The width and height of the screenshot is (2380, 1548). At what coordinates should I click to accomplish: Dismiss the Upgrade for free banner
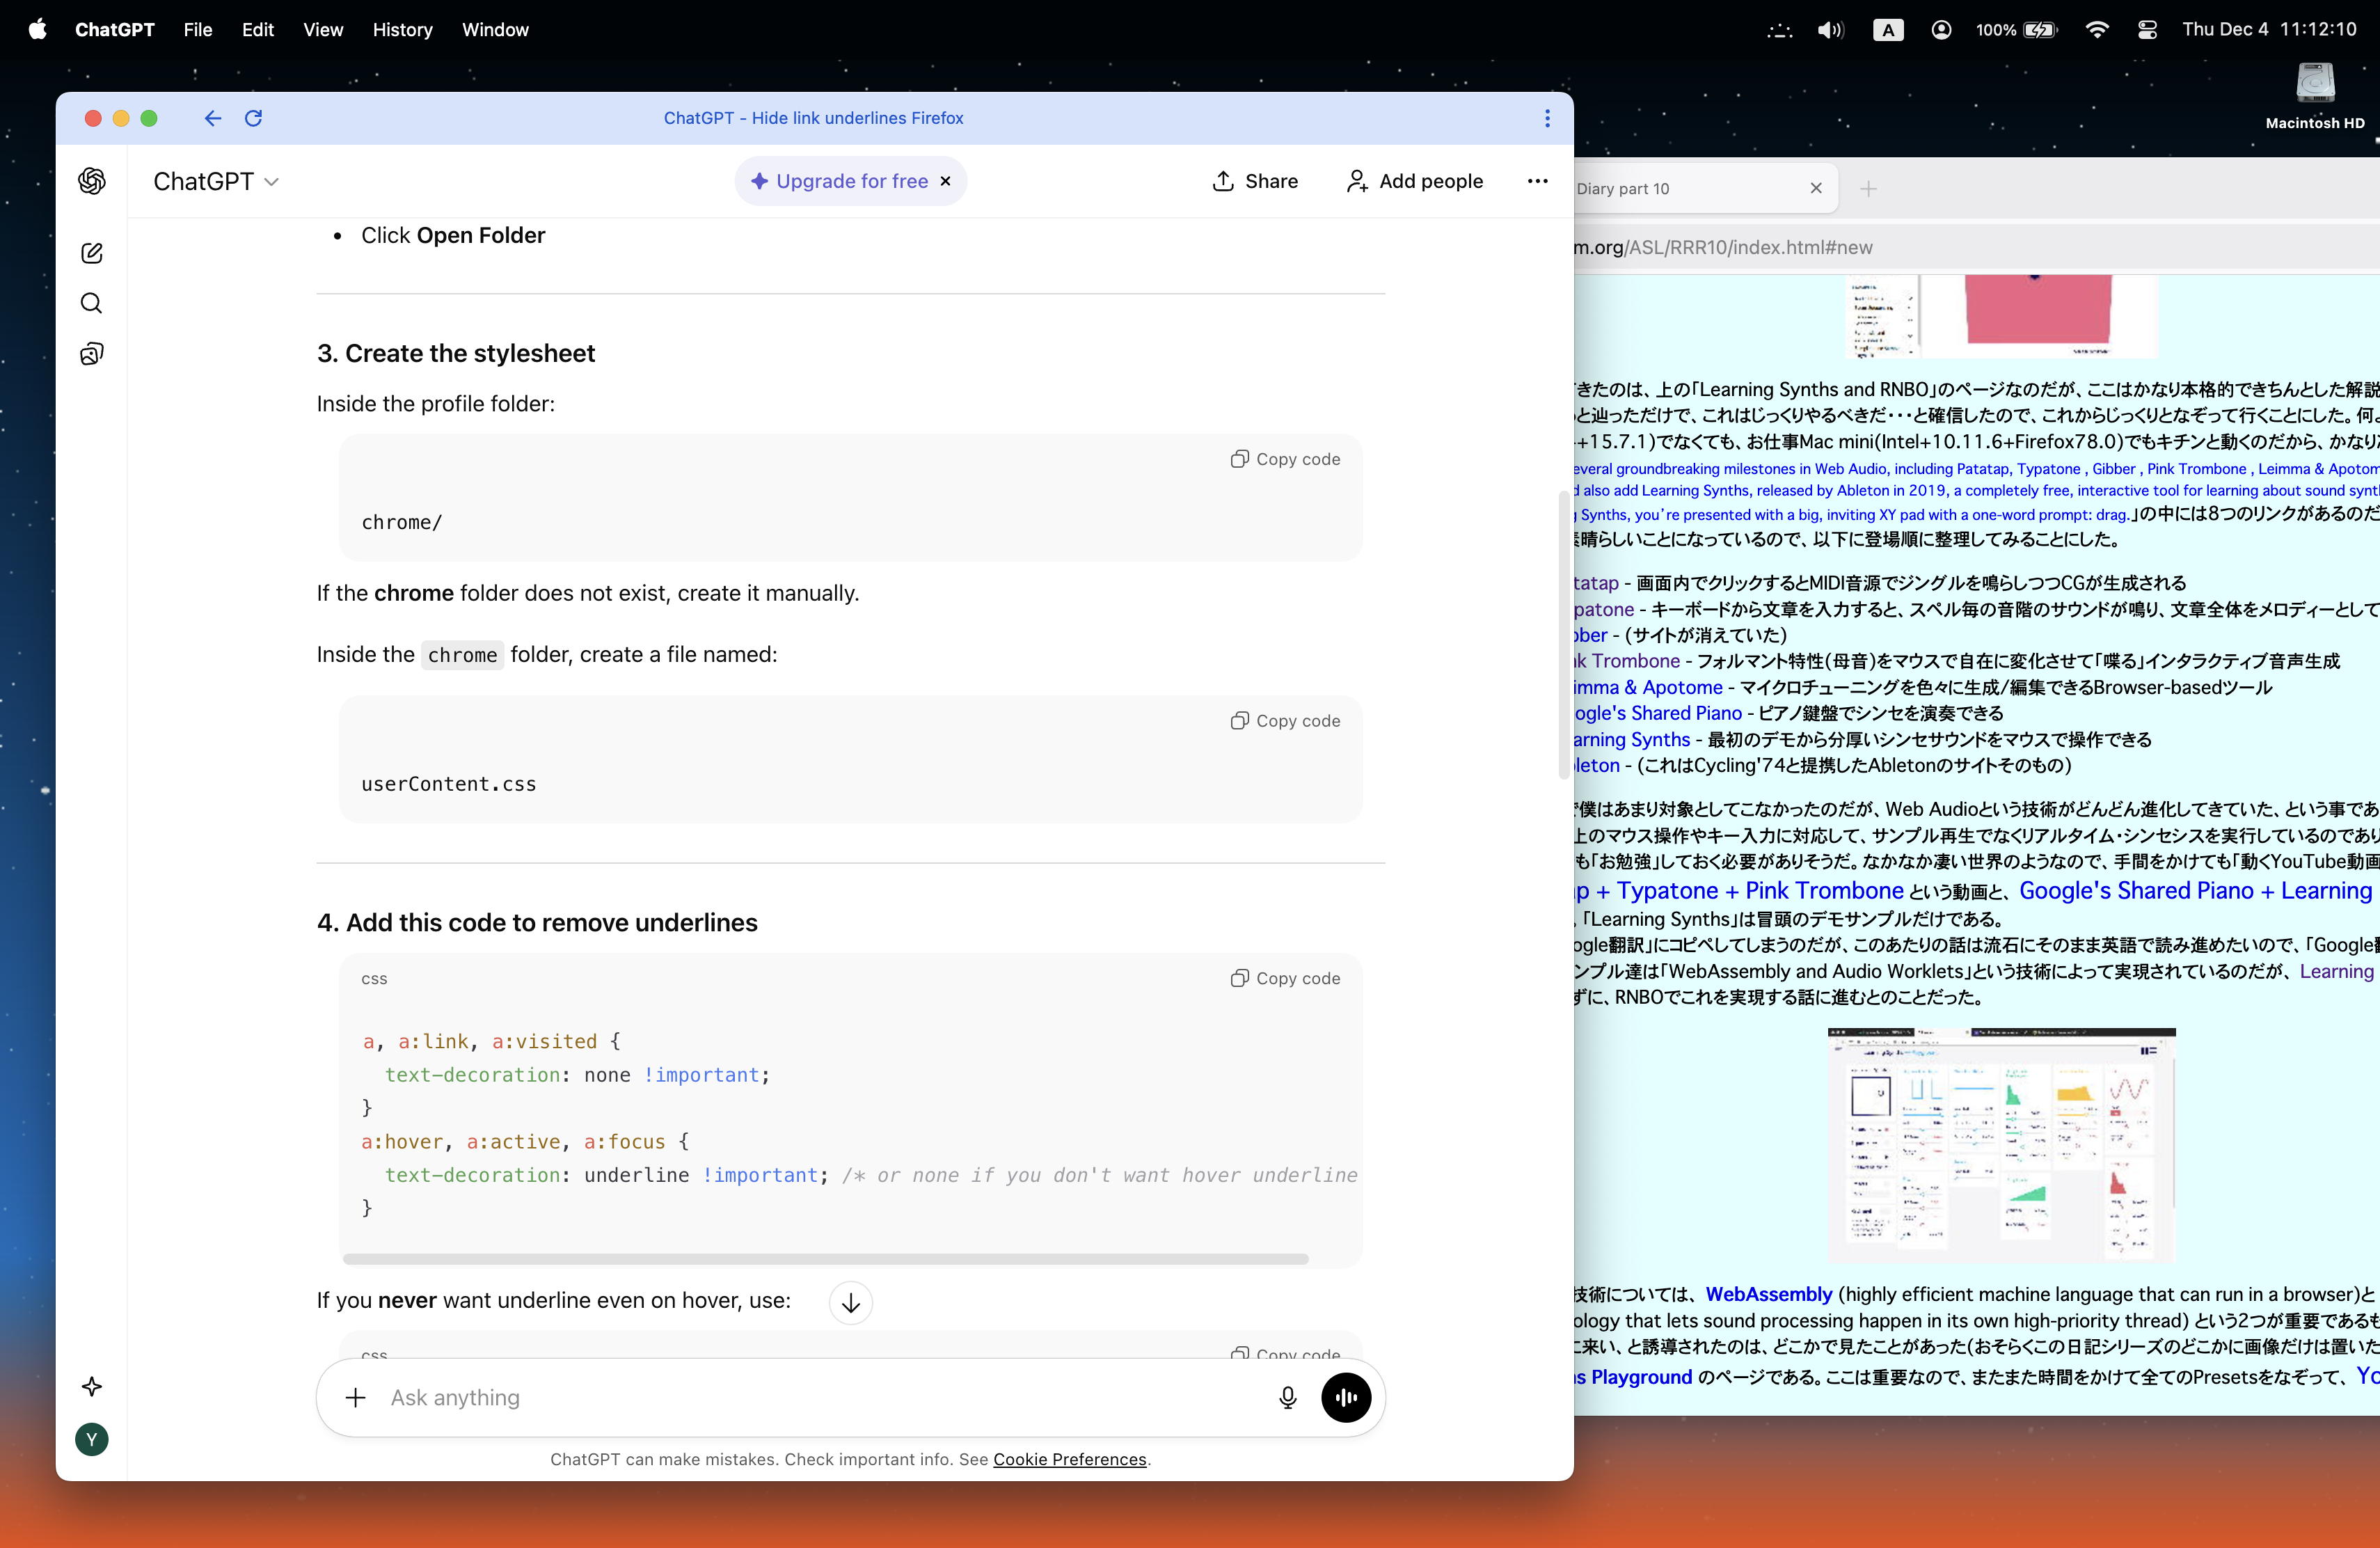click(945, 181)
